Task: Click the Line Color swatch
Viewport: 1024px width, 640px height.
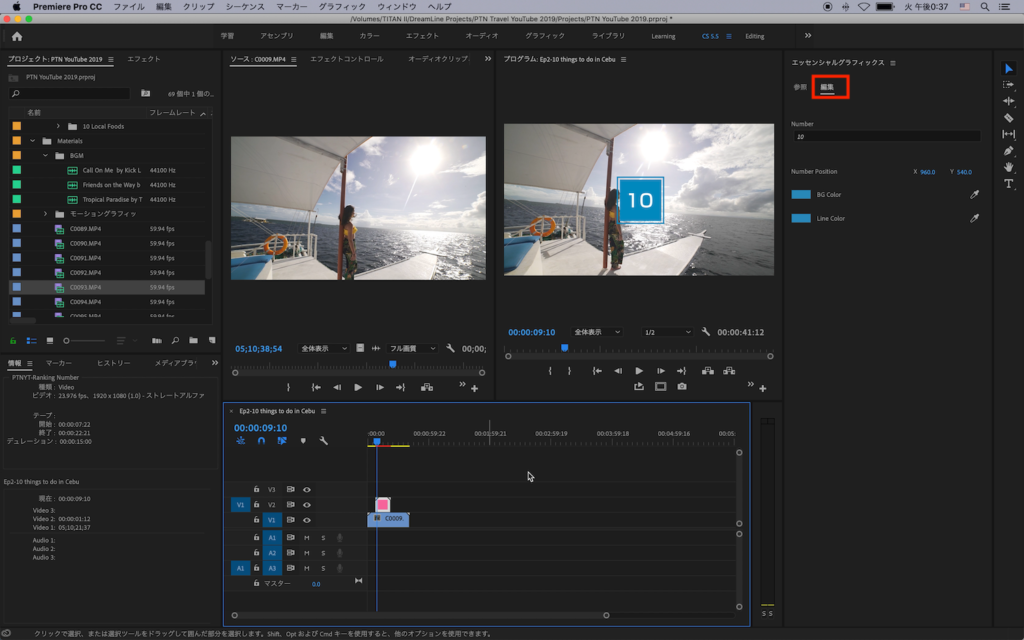Action: click(801, 218)
